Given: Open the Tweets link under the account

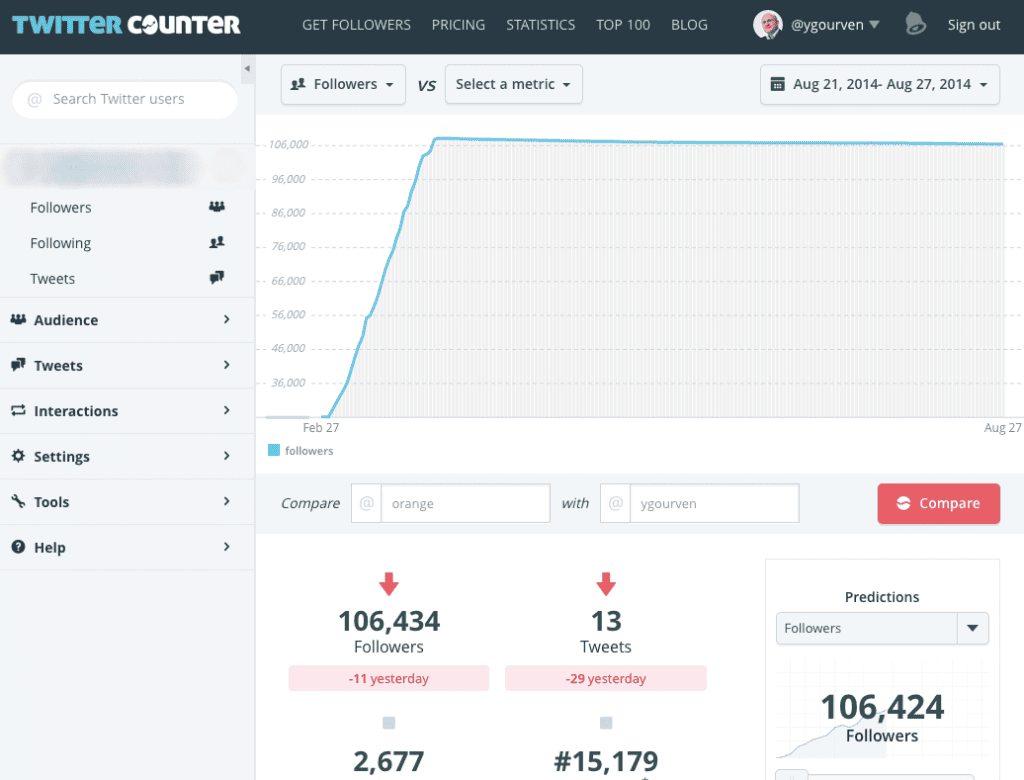Looking at the screenshot, I should [53, 278].
